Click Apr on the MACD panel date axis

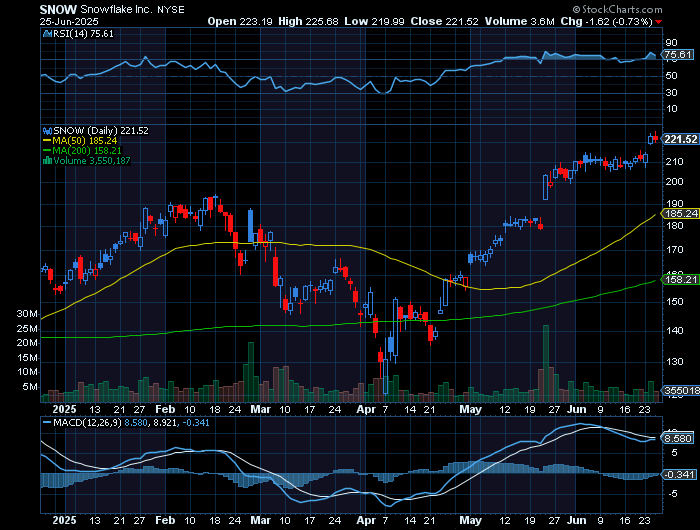click(366, 521)
